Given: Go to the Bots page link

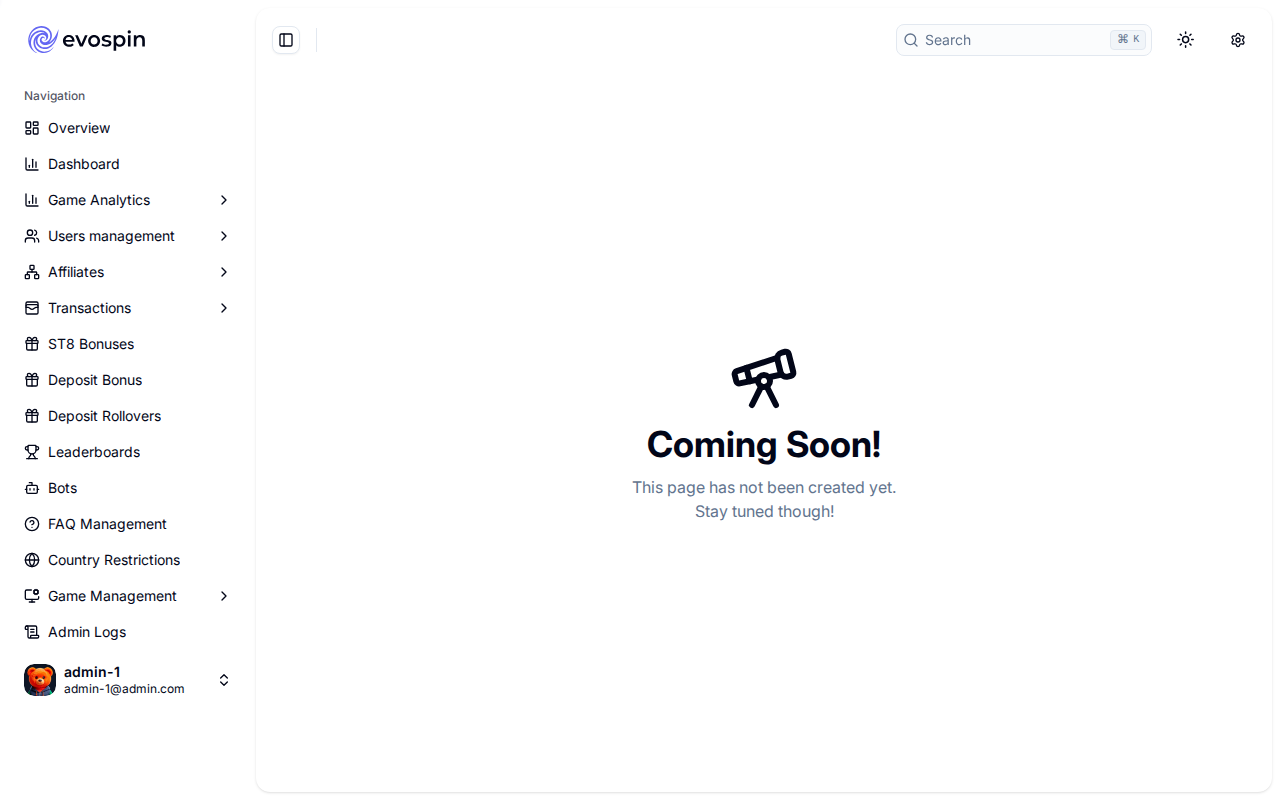Looking at the screenshot, I should pyautogui.click(x=128, y=488).
